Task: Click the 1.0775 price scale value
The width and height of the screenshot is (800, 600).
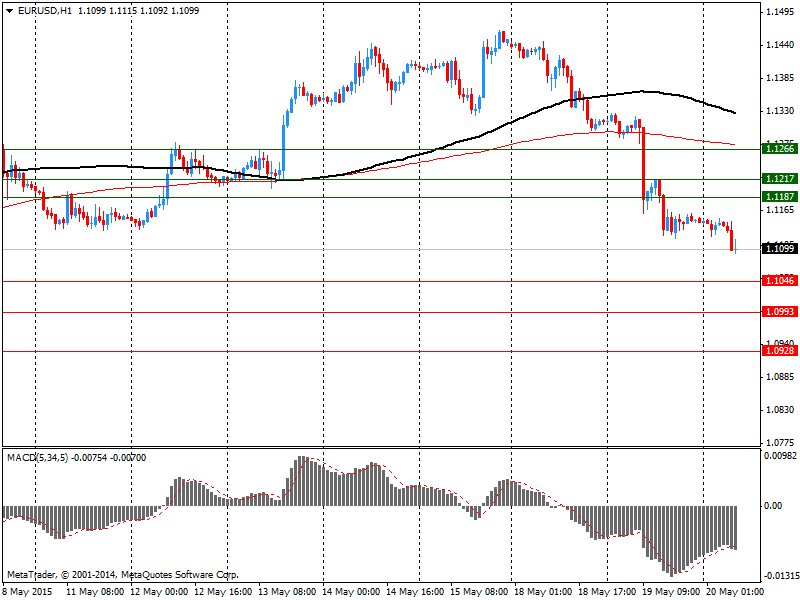Action: tap(780, 442)
